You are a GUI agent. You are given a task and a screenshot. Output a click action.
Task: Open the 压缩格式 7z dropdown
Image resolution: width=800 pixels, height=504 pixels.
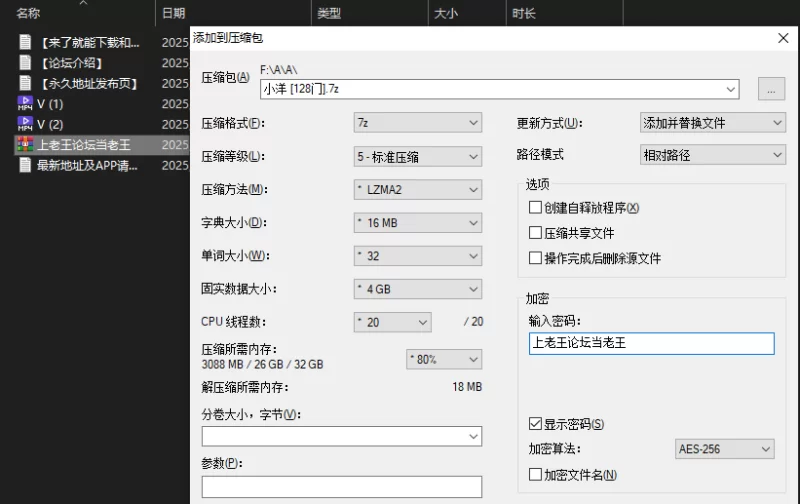[417, 123]
